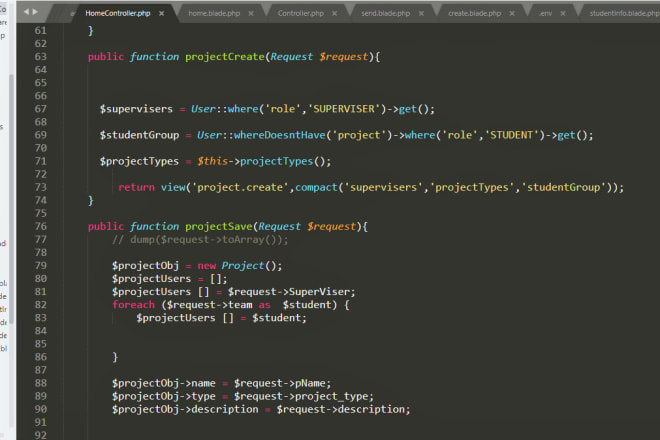Click line number 69 in the gutter
Screen dimensions: 660x440
(x=41, y=135)
